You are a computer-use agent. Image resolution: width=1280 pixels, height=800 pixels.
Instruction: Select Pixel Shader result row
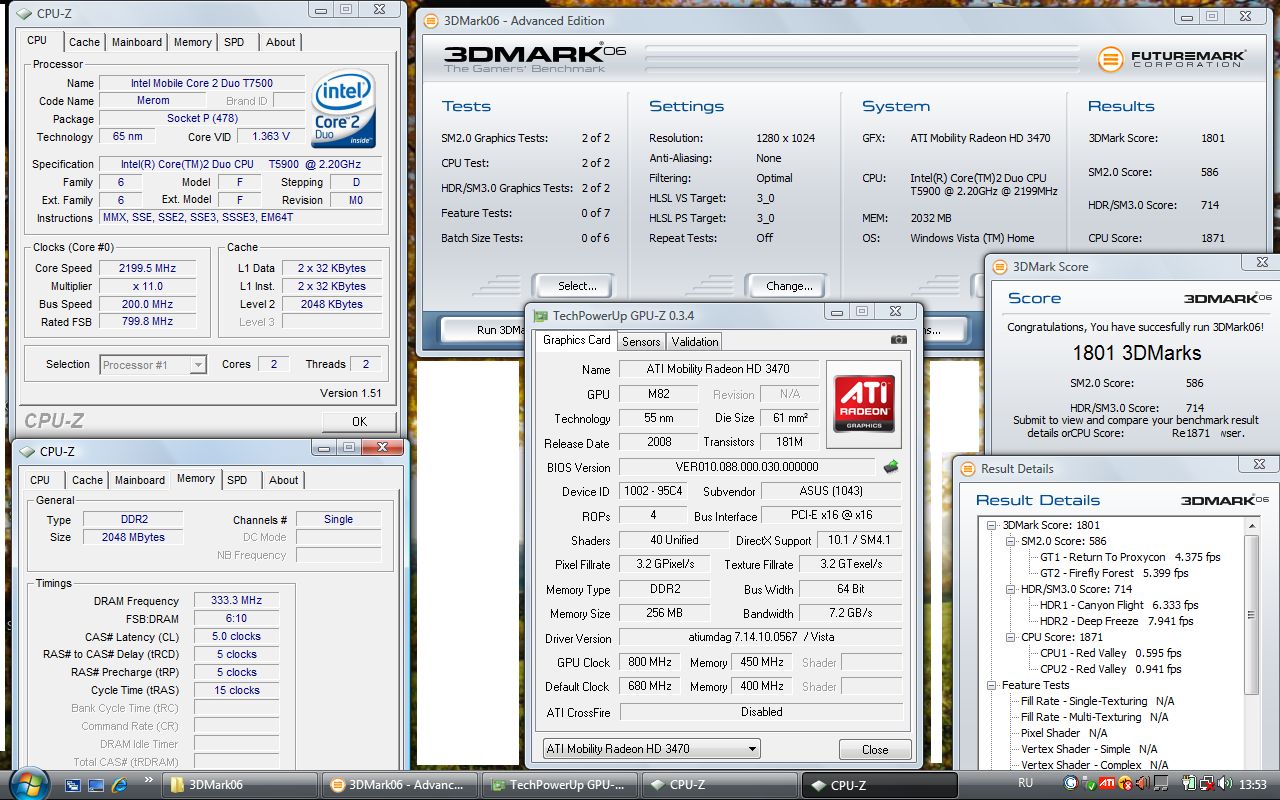(1064, 733)
